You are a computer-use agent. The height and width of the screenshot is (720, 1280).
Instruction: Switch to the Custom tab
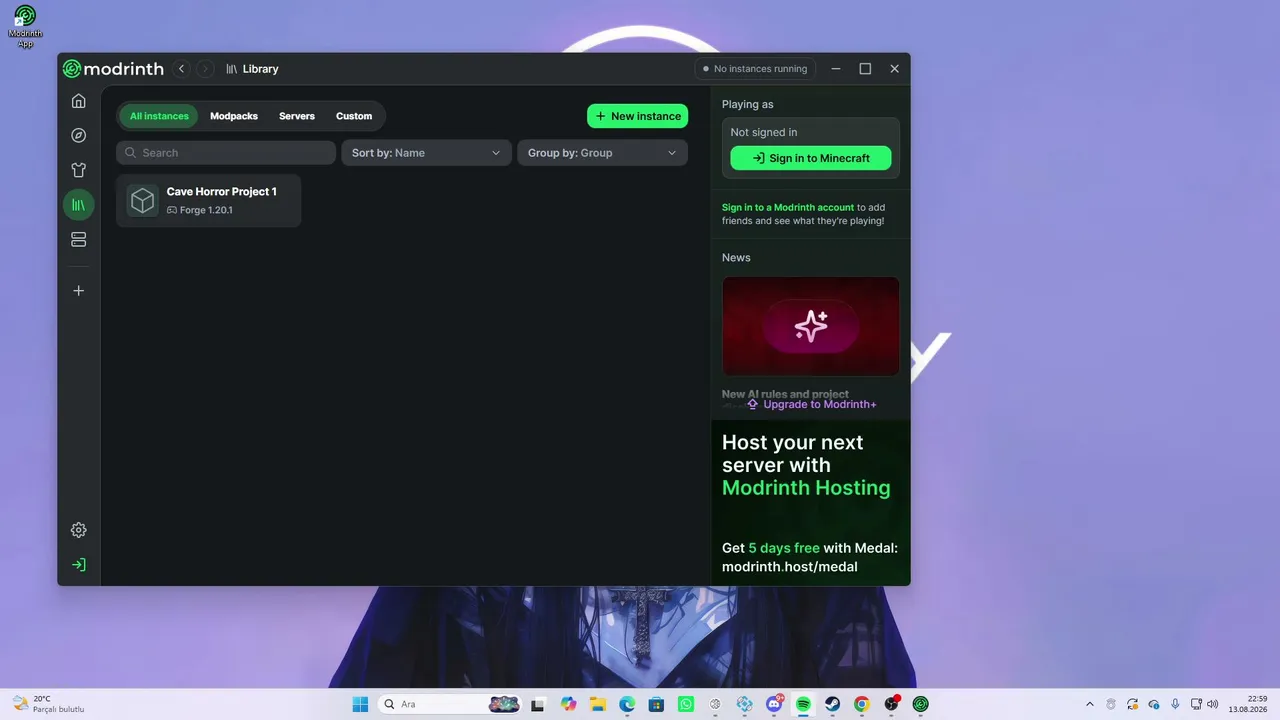(354, 116)
